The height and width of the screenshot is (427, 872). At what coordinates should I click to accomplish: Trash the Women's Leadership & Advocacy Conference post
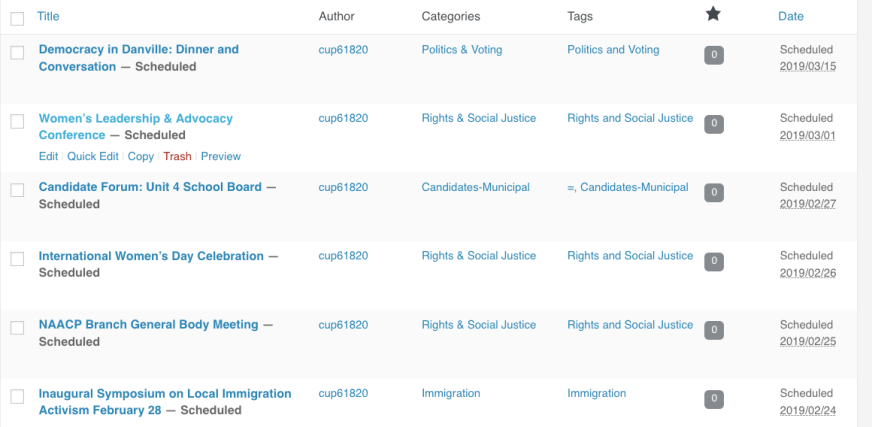point(177,156)
